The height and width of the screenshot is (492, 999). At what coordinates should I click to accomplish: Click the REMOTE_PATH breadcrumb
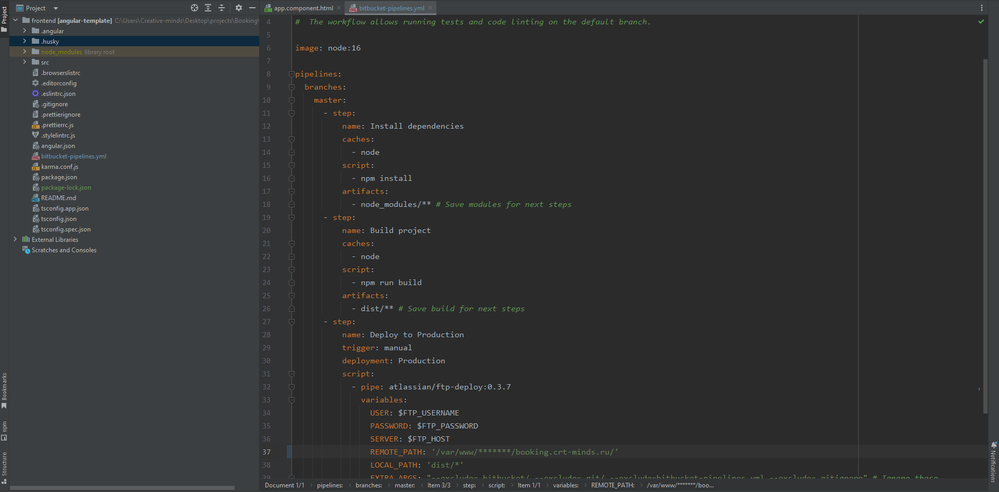click(612, 485)
